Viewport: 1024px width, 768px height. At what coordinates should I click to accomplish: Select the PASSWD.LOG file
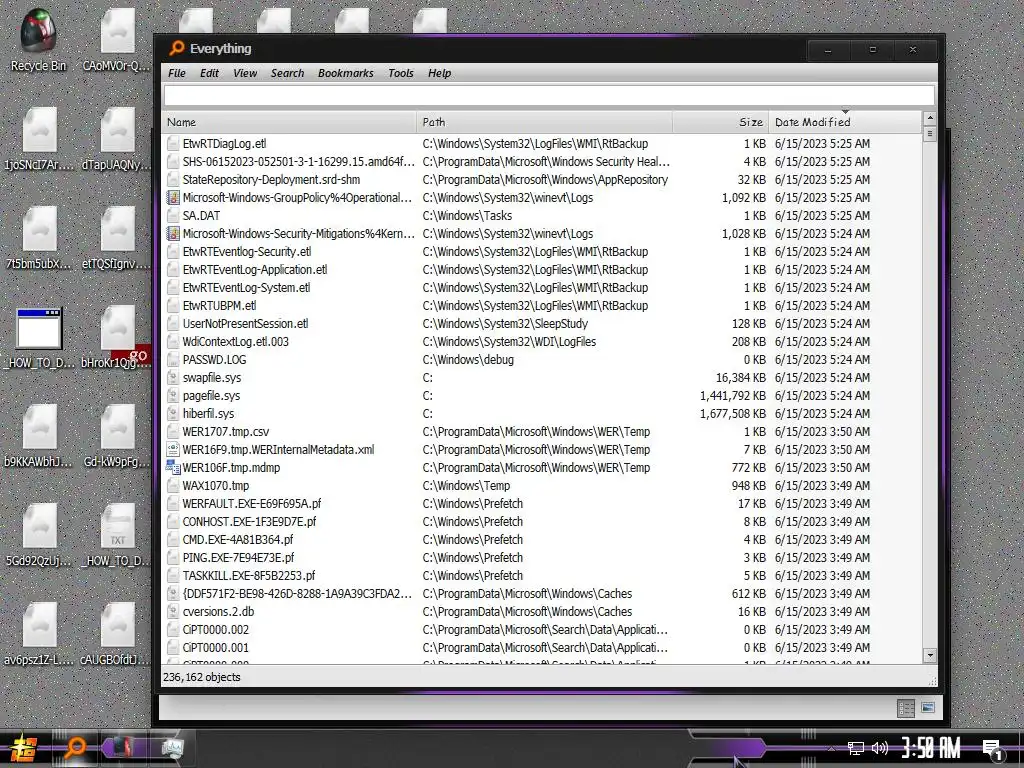541,360
